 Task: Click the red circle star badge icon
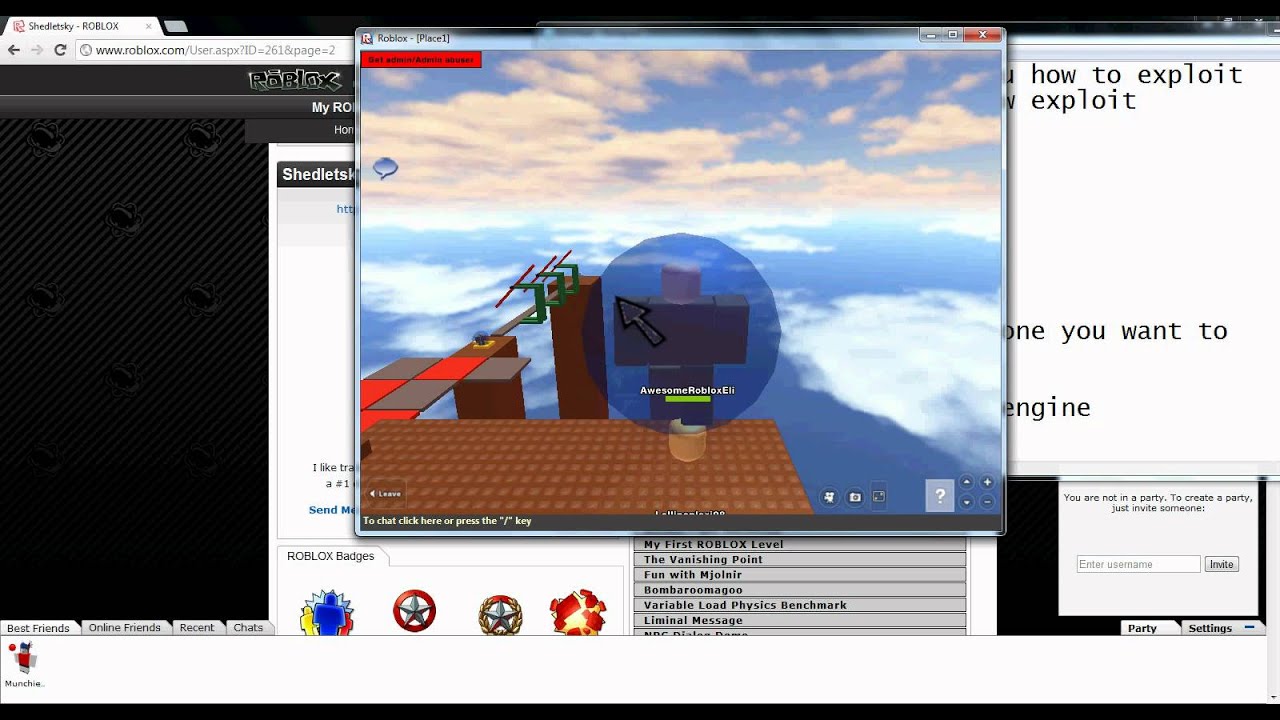[414, 610]
